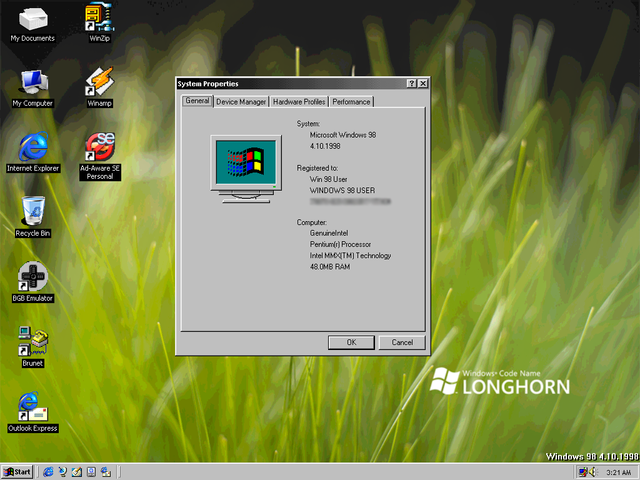
Task: Click the display settings tray icon
Action: [583, 472]
